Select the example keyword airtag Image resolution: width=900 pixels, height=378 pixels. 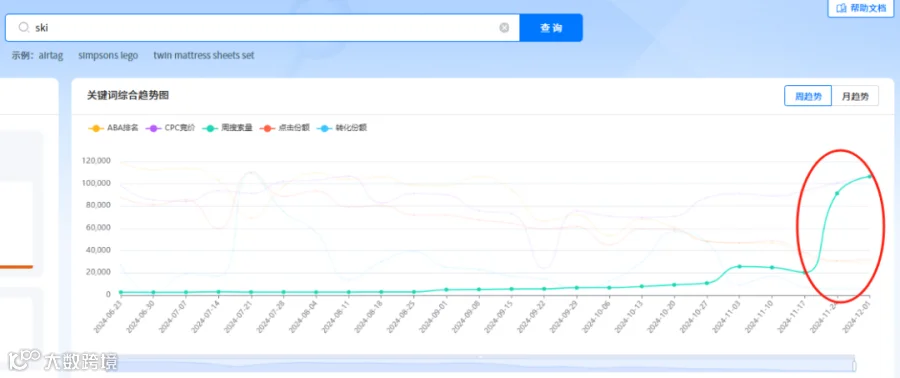(x=51, y=56)
